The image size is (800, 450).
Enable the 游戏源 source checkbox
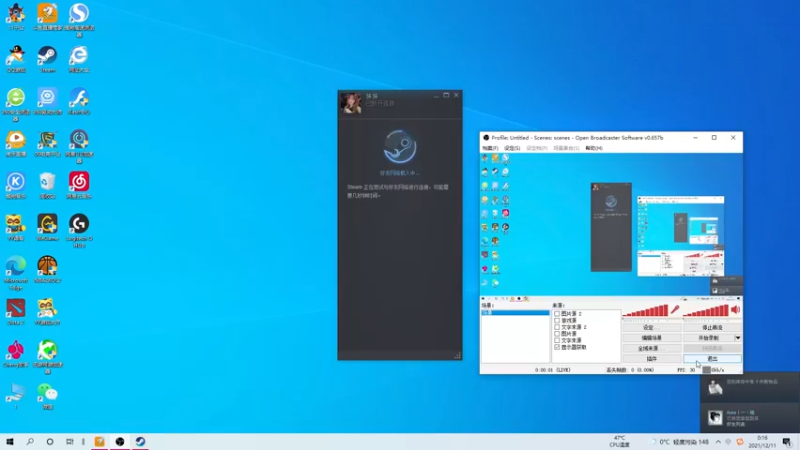tap(557, 320)
